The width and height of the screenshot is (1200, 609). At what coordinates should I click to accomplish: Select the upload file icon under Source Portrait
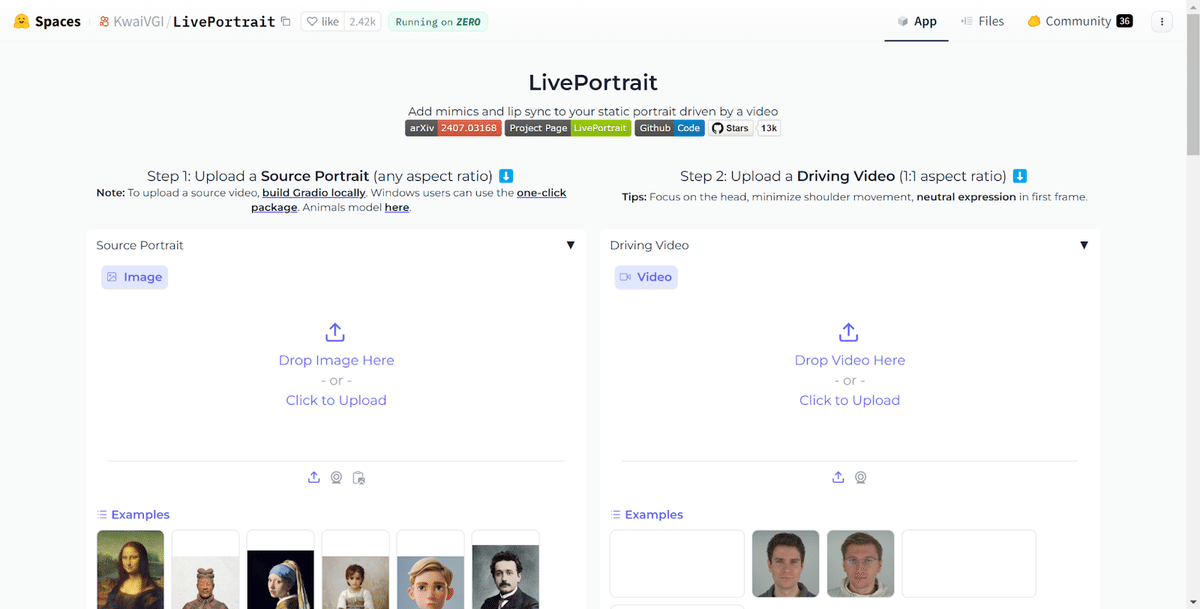[313, 477]
